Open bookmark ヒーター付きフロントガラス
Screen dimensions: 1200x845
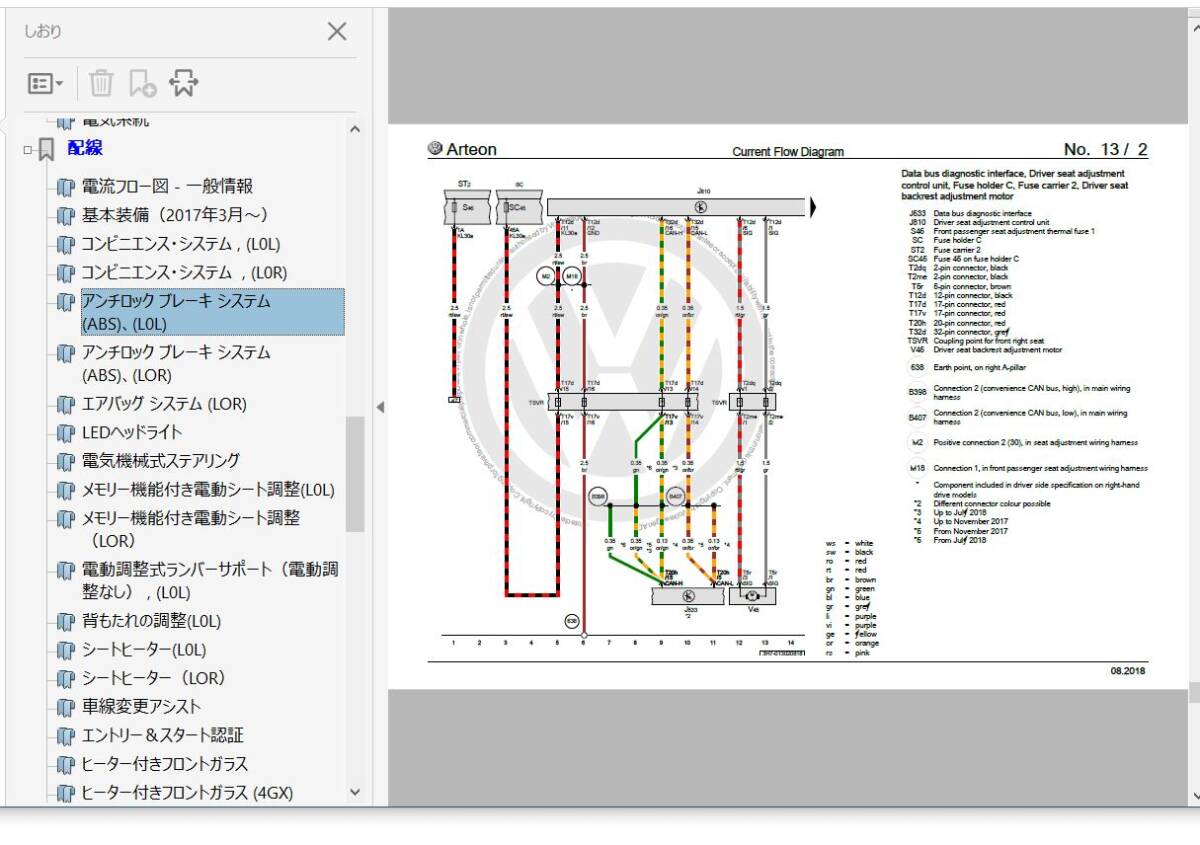pos(165,764)
